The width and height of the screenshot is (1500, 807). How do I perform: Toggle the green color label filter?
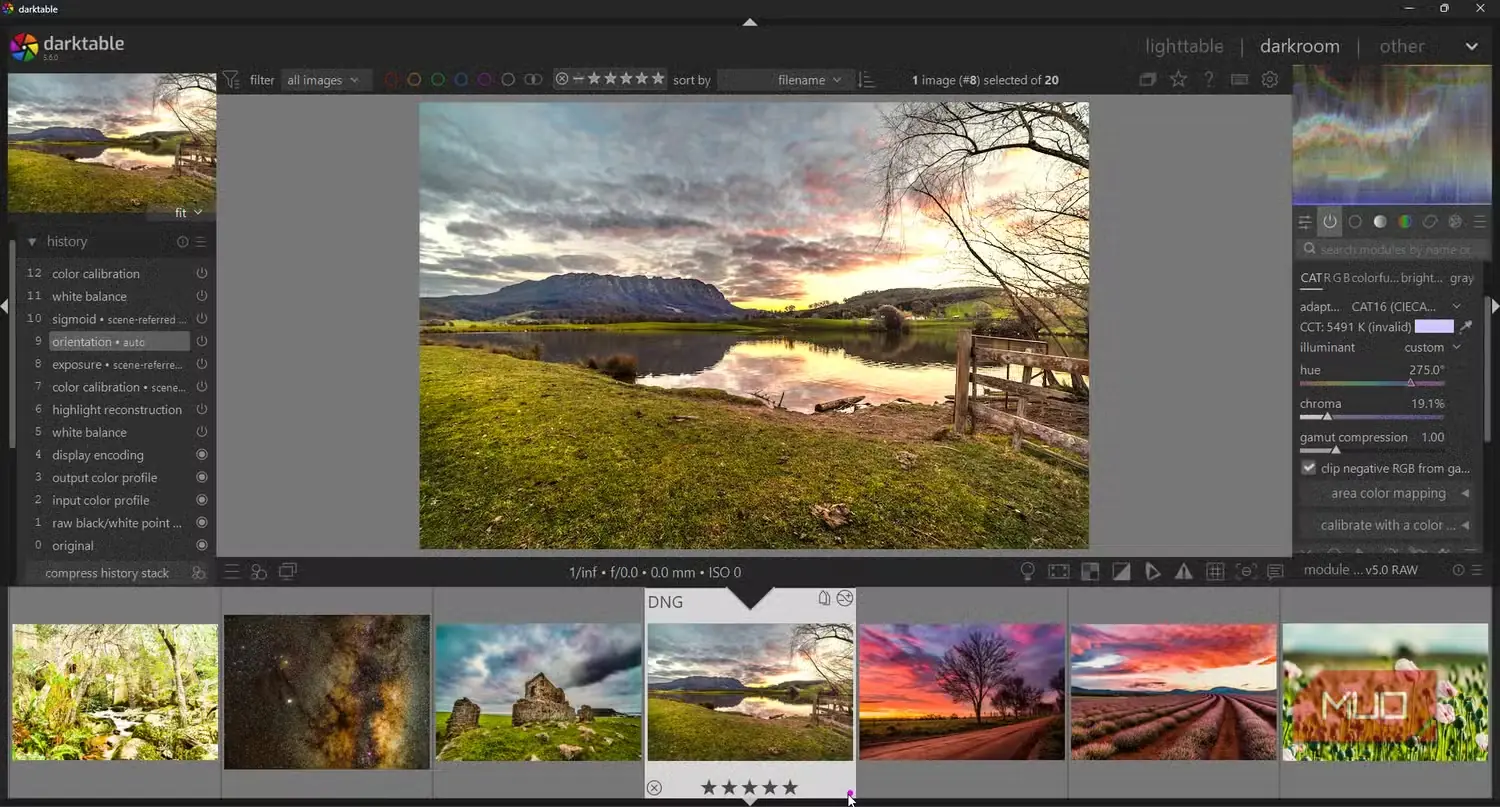tap(438, 80)
